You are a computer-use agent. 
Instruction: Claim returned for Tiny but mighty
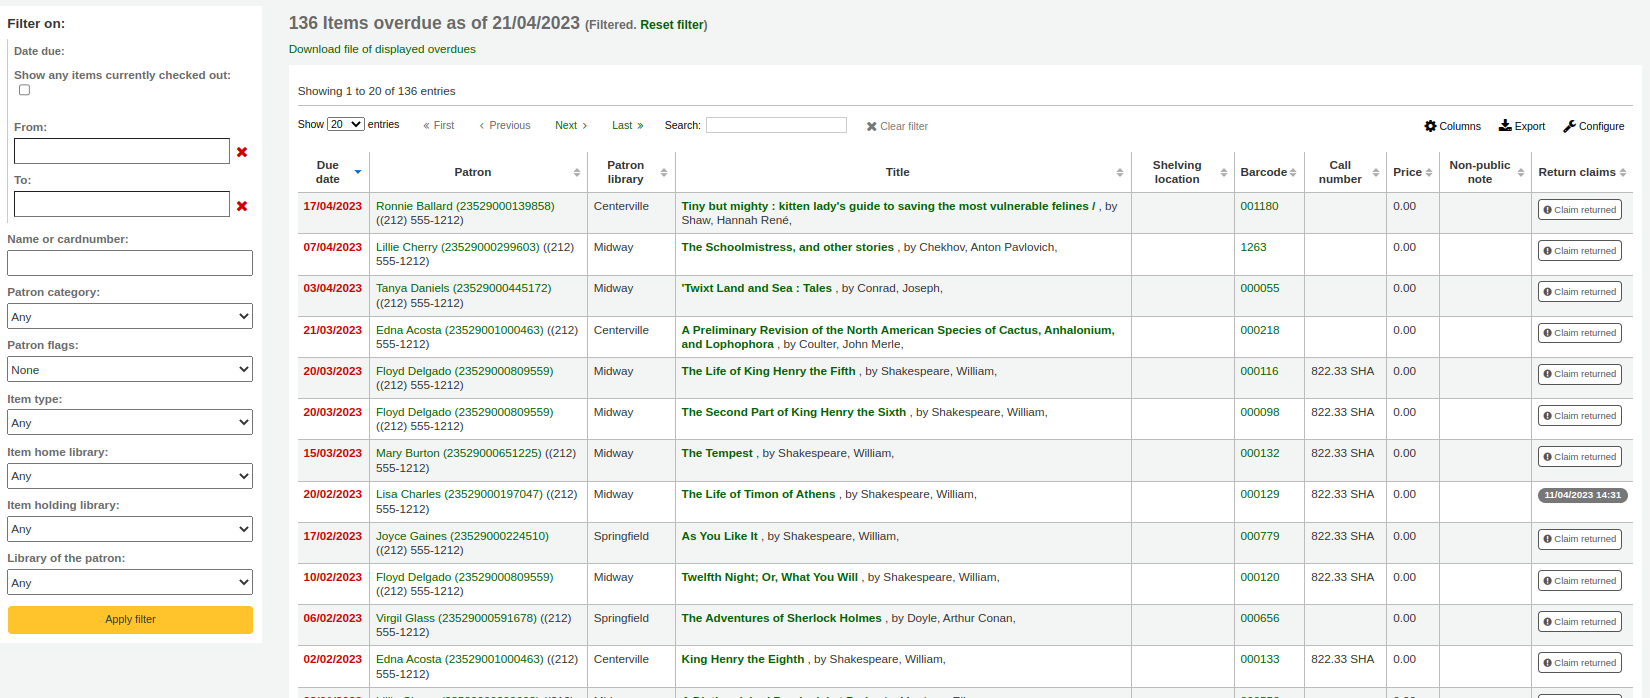click(1579, 210)
